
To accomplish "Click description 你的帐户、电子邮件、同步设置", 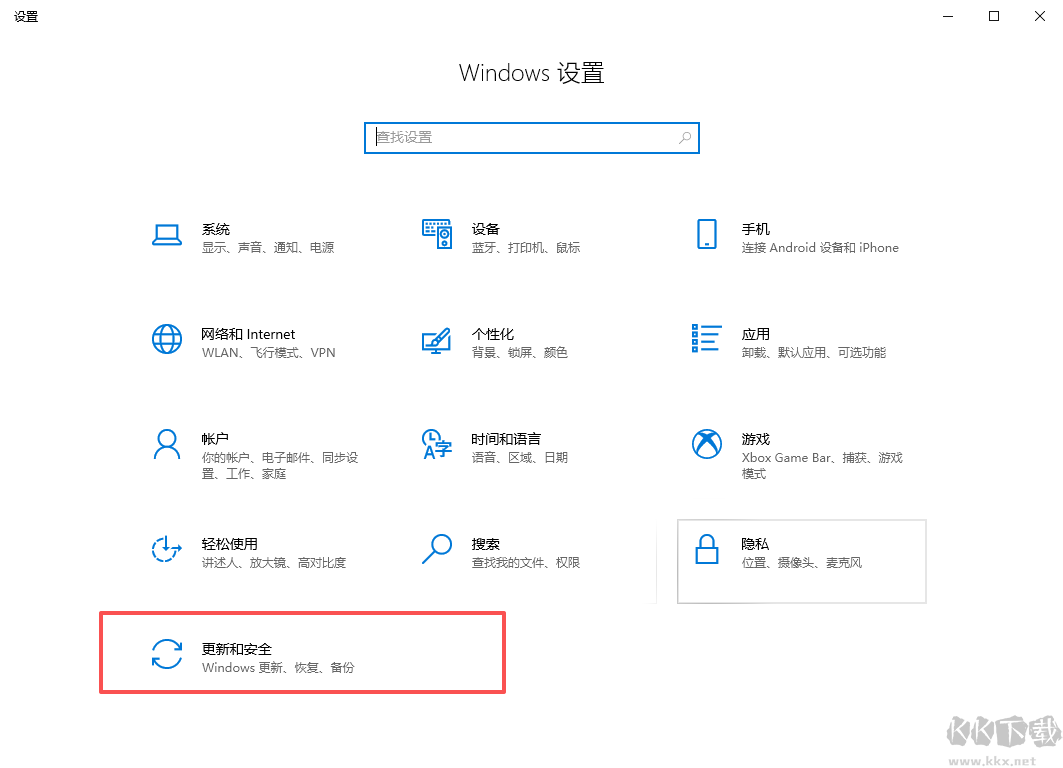I will coord(280,466).
